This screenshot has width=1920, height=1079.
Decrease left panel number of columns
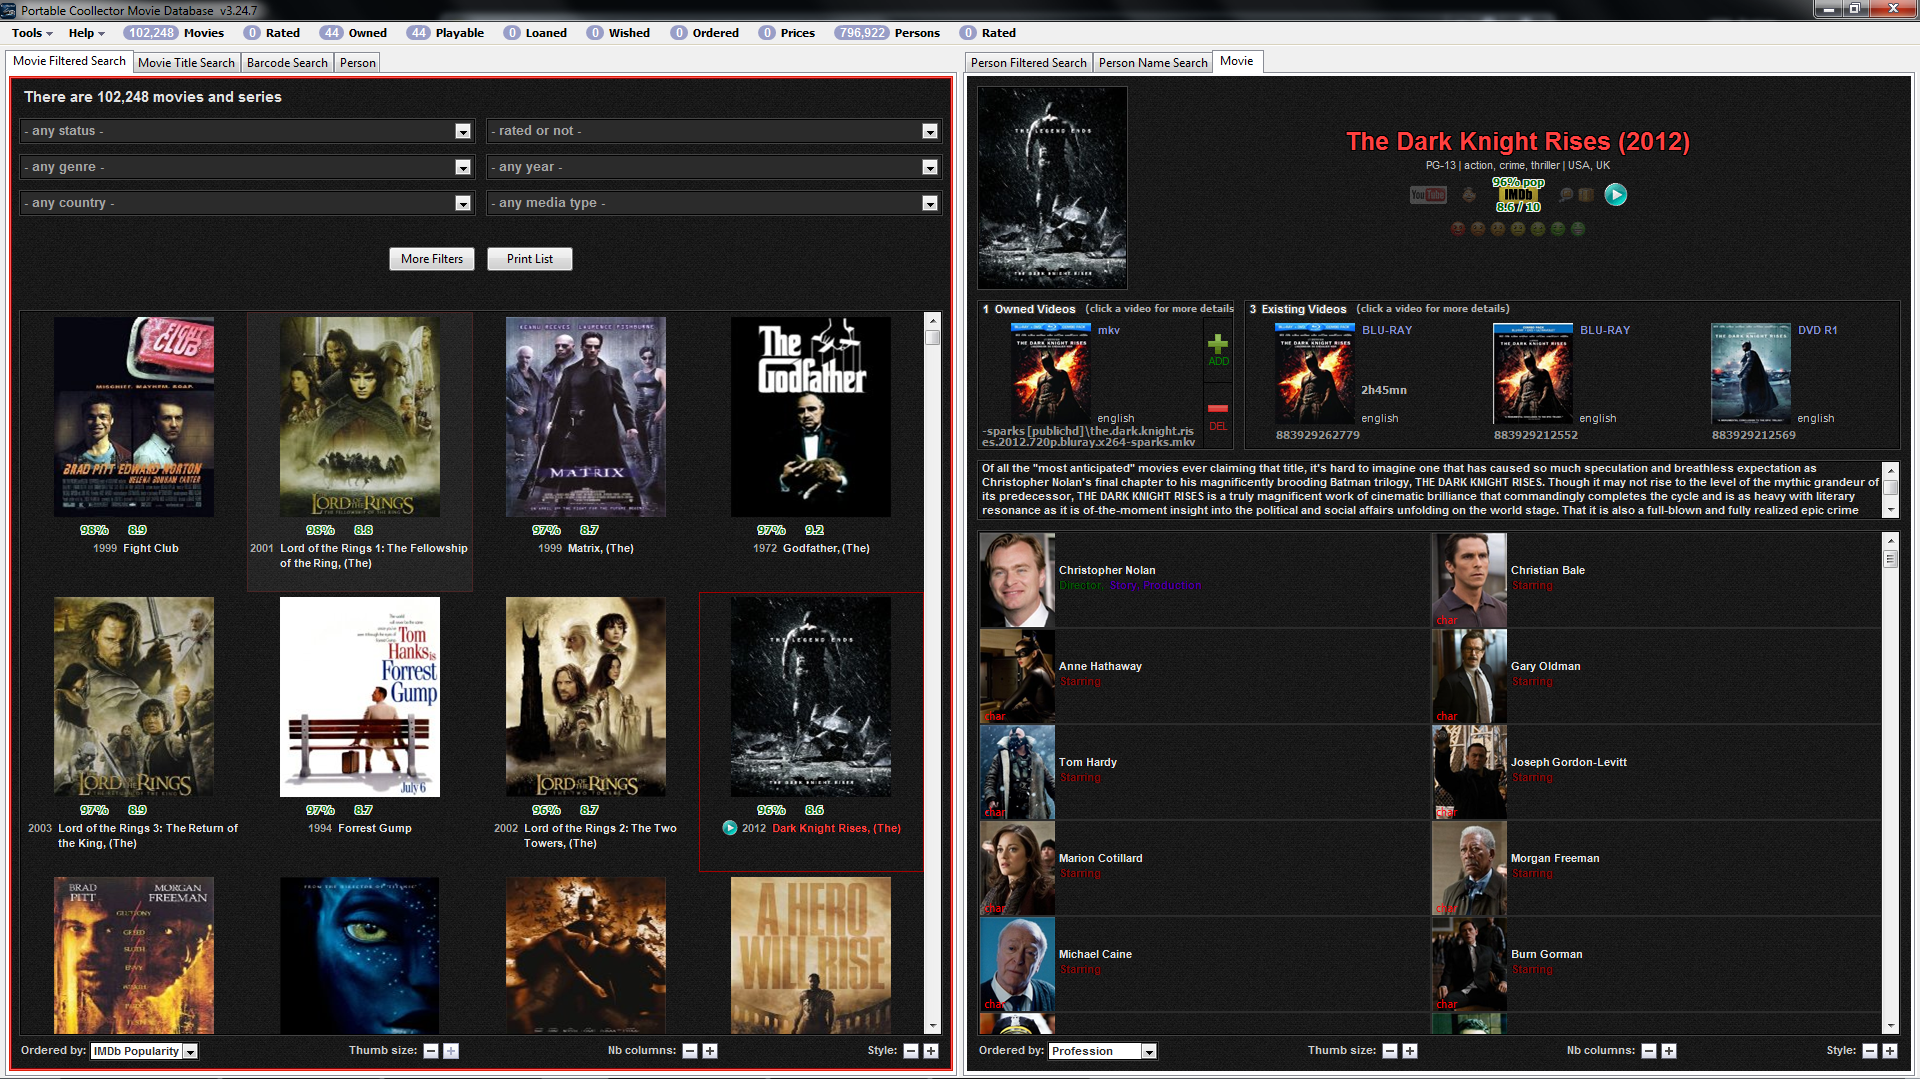click(x=690, y=1051)
